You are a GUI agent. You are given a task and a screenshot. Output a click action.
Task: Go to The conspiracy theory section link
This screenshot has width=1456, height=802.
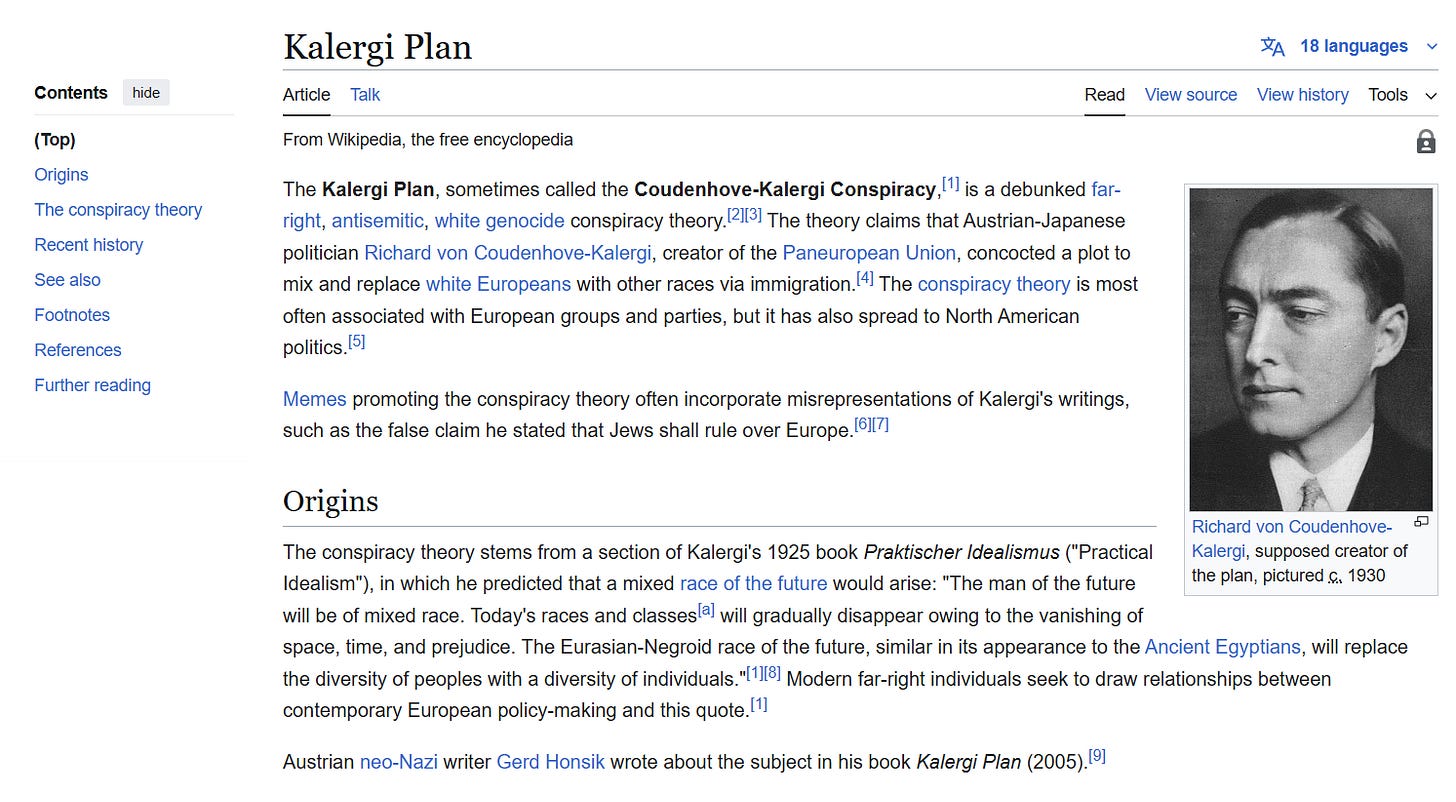pos(118,210)
